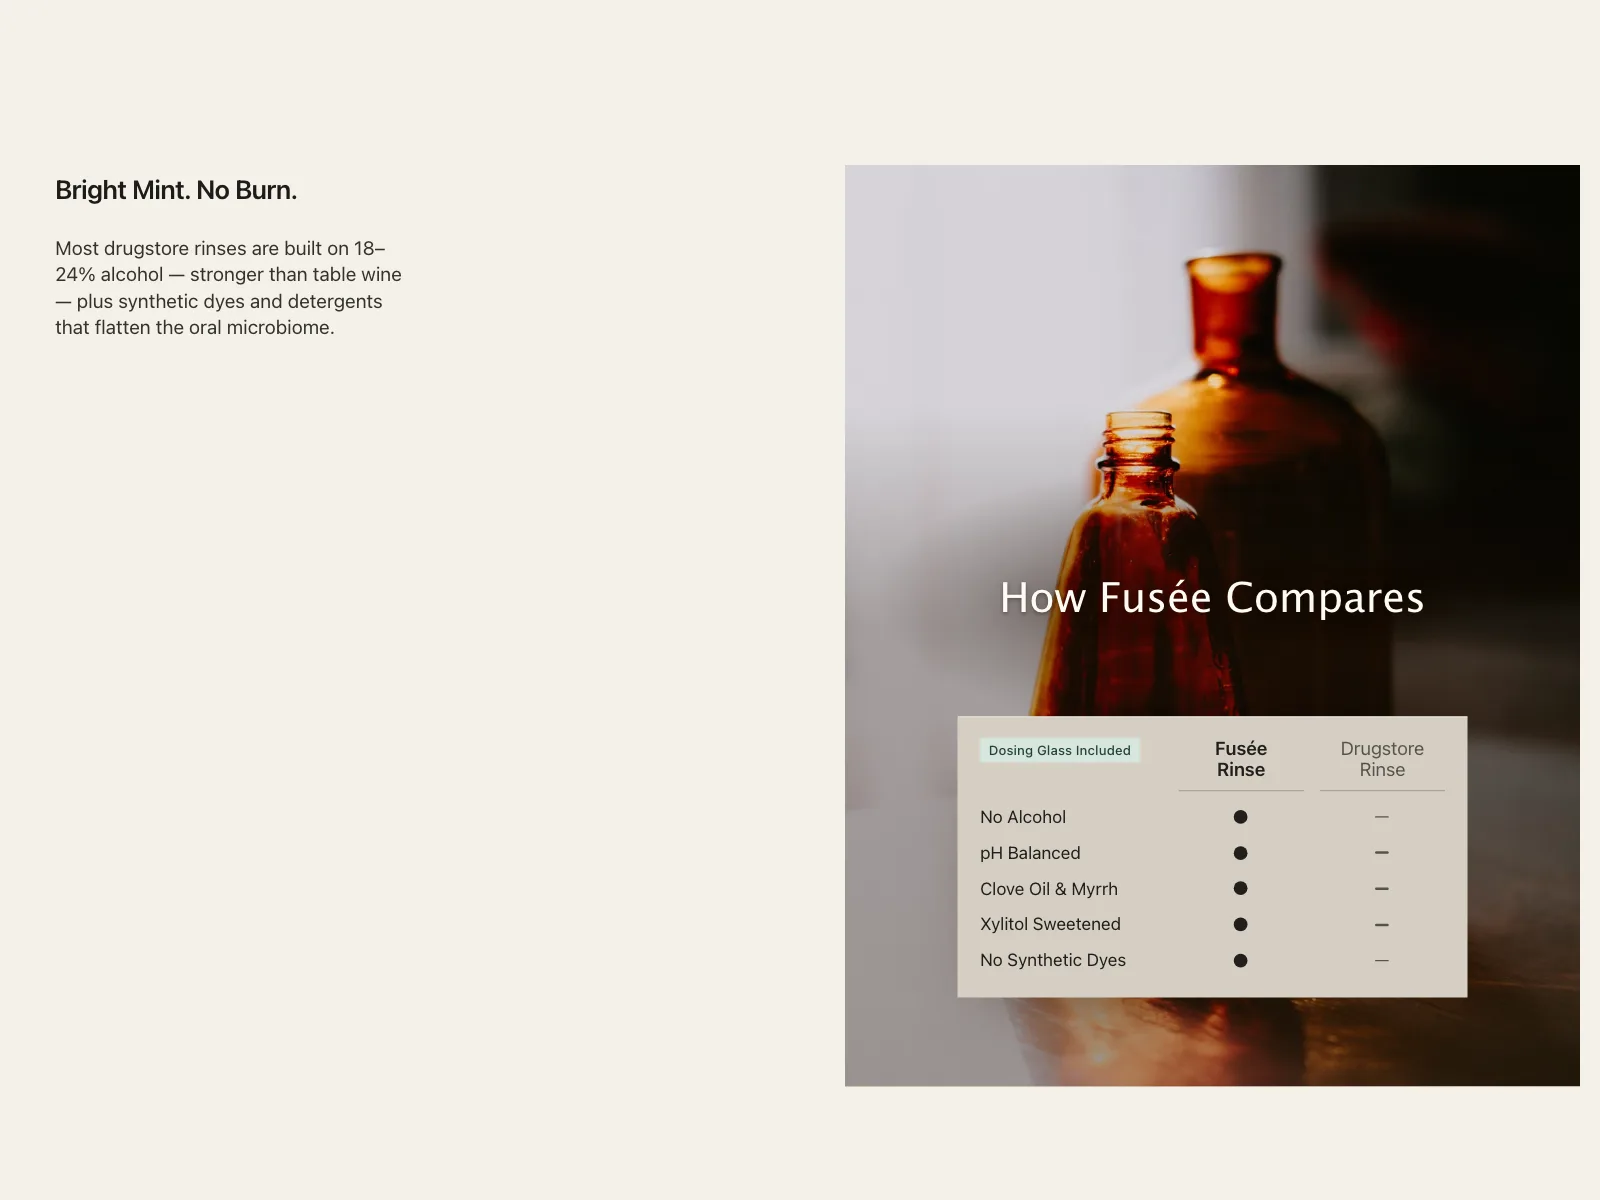Viewport: 1600px width, 1200px height.
Task: Click the "Clove Oil & Myrrh" row label
Action: coord(1049,889)
